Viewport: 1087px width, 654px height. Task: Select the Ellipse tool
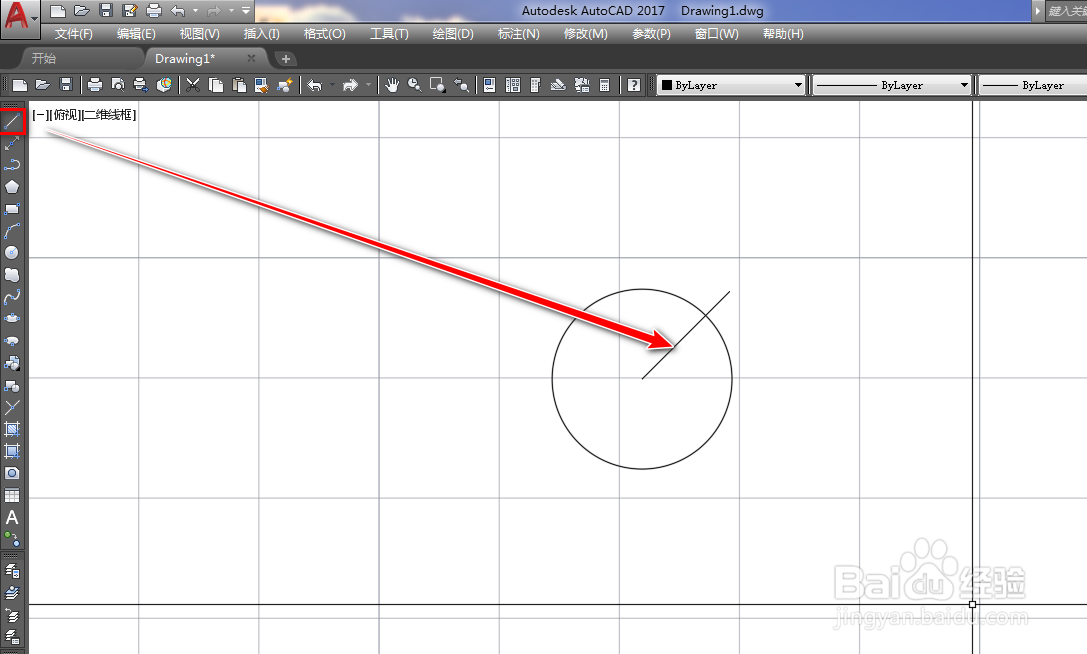pos(12,318)
